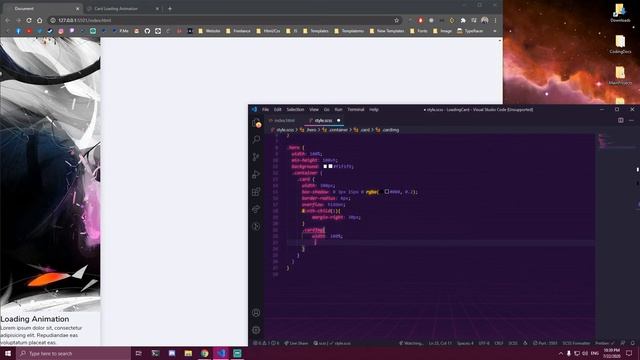Click the Split Editor icon in VS Code

point(620,120)
